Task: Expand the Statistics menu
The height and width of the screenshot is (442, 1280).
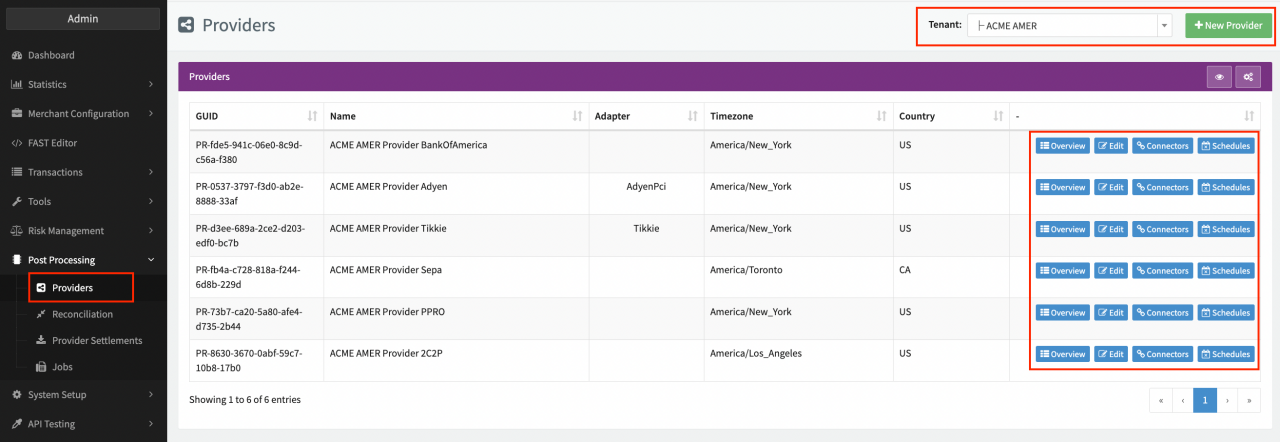Action: (x=82, y=85)
